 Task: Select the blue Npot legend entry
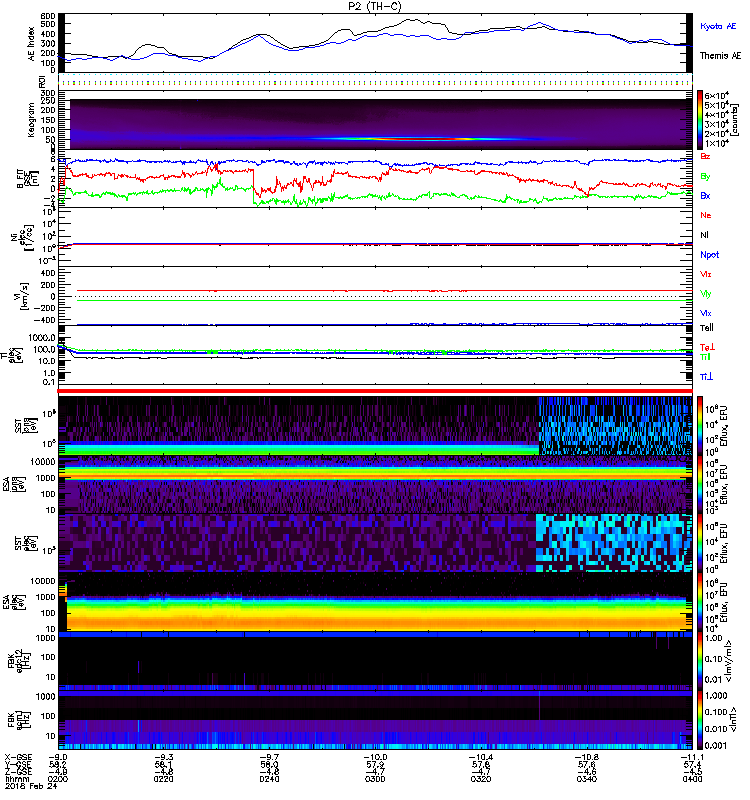tap(709, 255)
